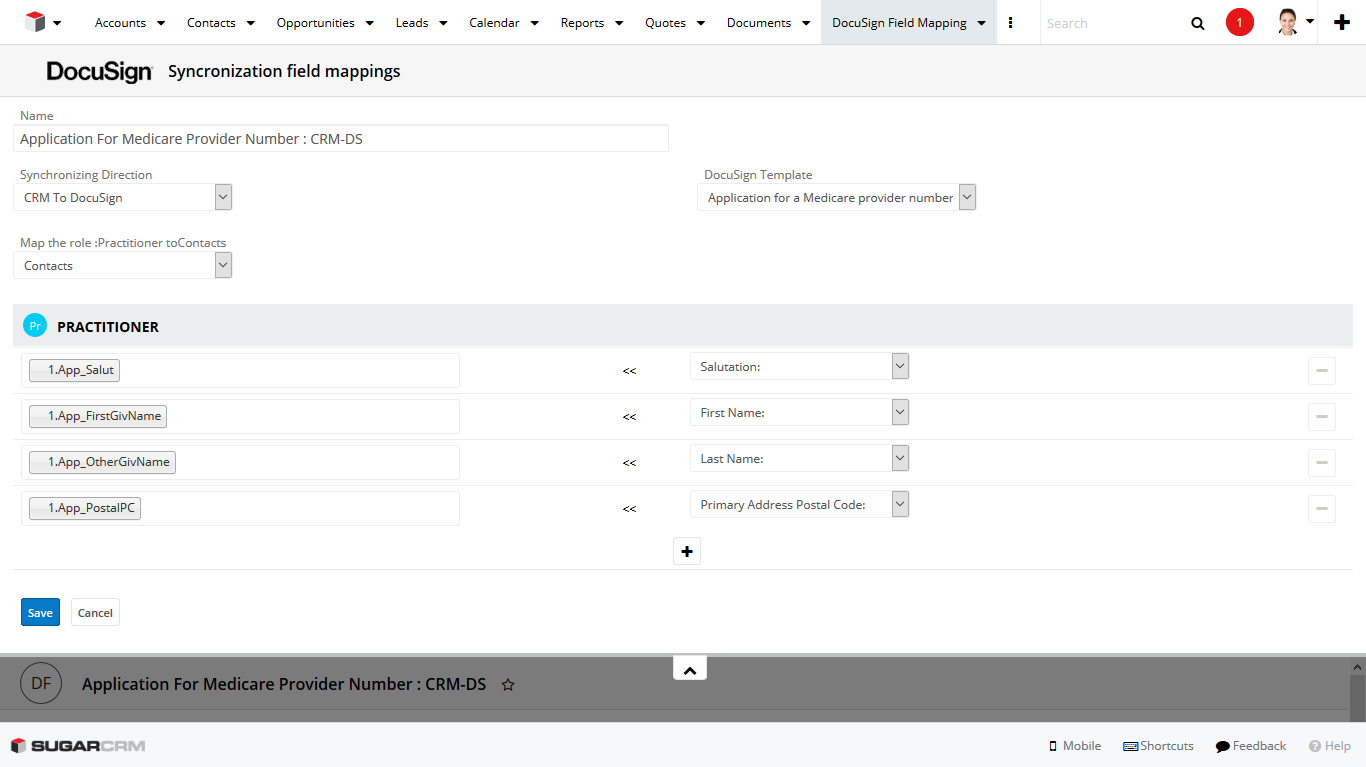
Task: Save the field mapping
Action: click(40, 612)
